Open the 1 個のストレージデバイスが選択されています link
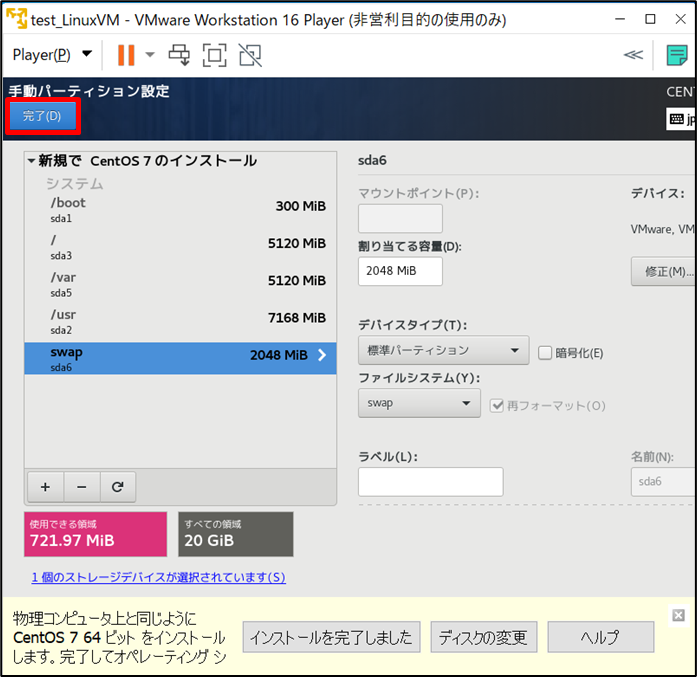Image resolution: width=697 pixels, height=677 pixels. coord(159,577)
